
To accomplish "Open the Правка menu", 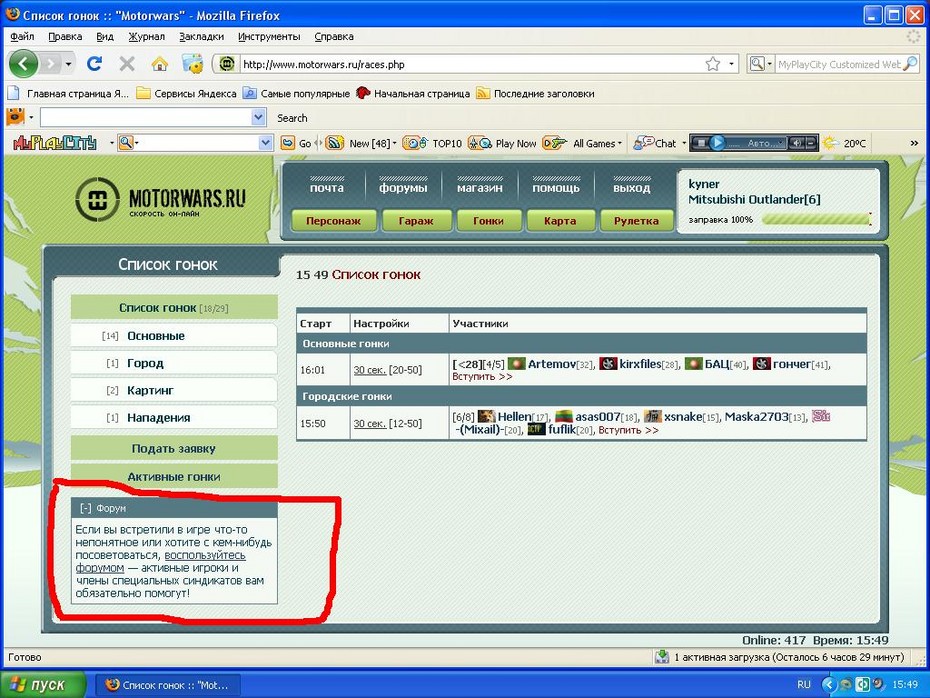I will (65, 36).
